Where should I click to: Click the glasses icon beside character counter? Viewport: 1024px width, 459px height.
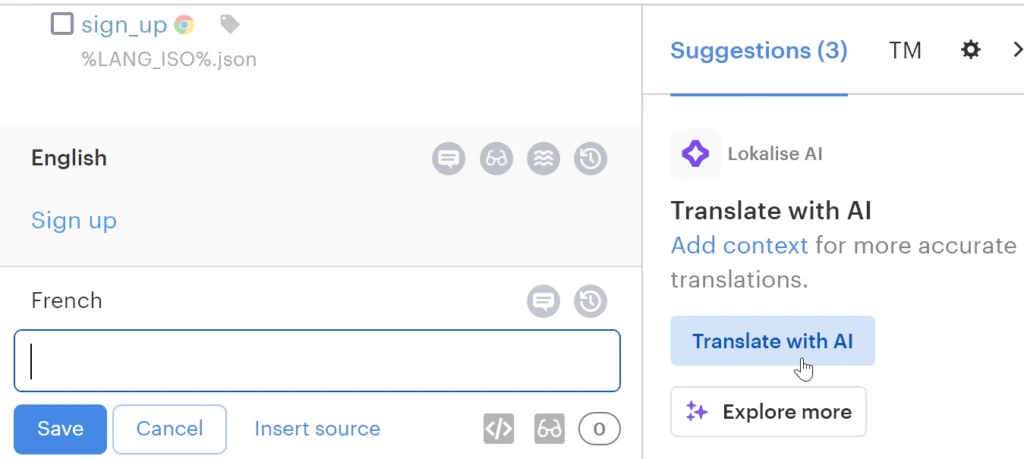549,429
